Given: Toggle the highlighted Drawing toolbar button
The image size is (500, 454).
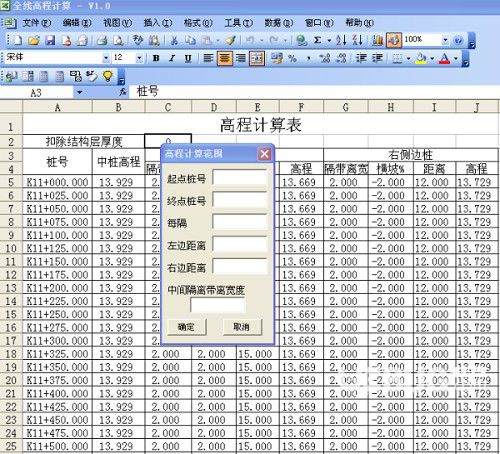Looking at the screenshot, I should coord(394,41).
